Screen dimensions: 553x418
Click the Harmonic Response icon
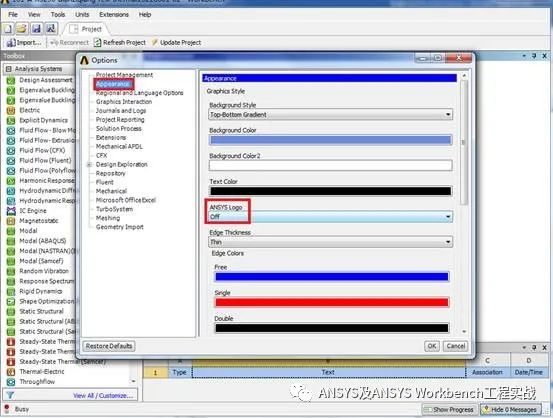[x=11, y=181]
